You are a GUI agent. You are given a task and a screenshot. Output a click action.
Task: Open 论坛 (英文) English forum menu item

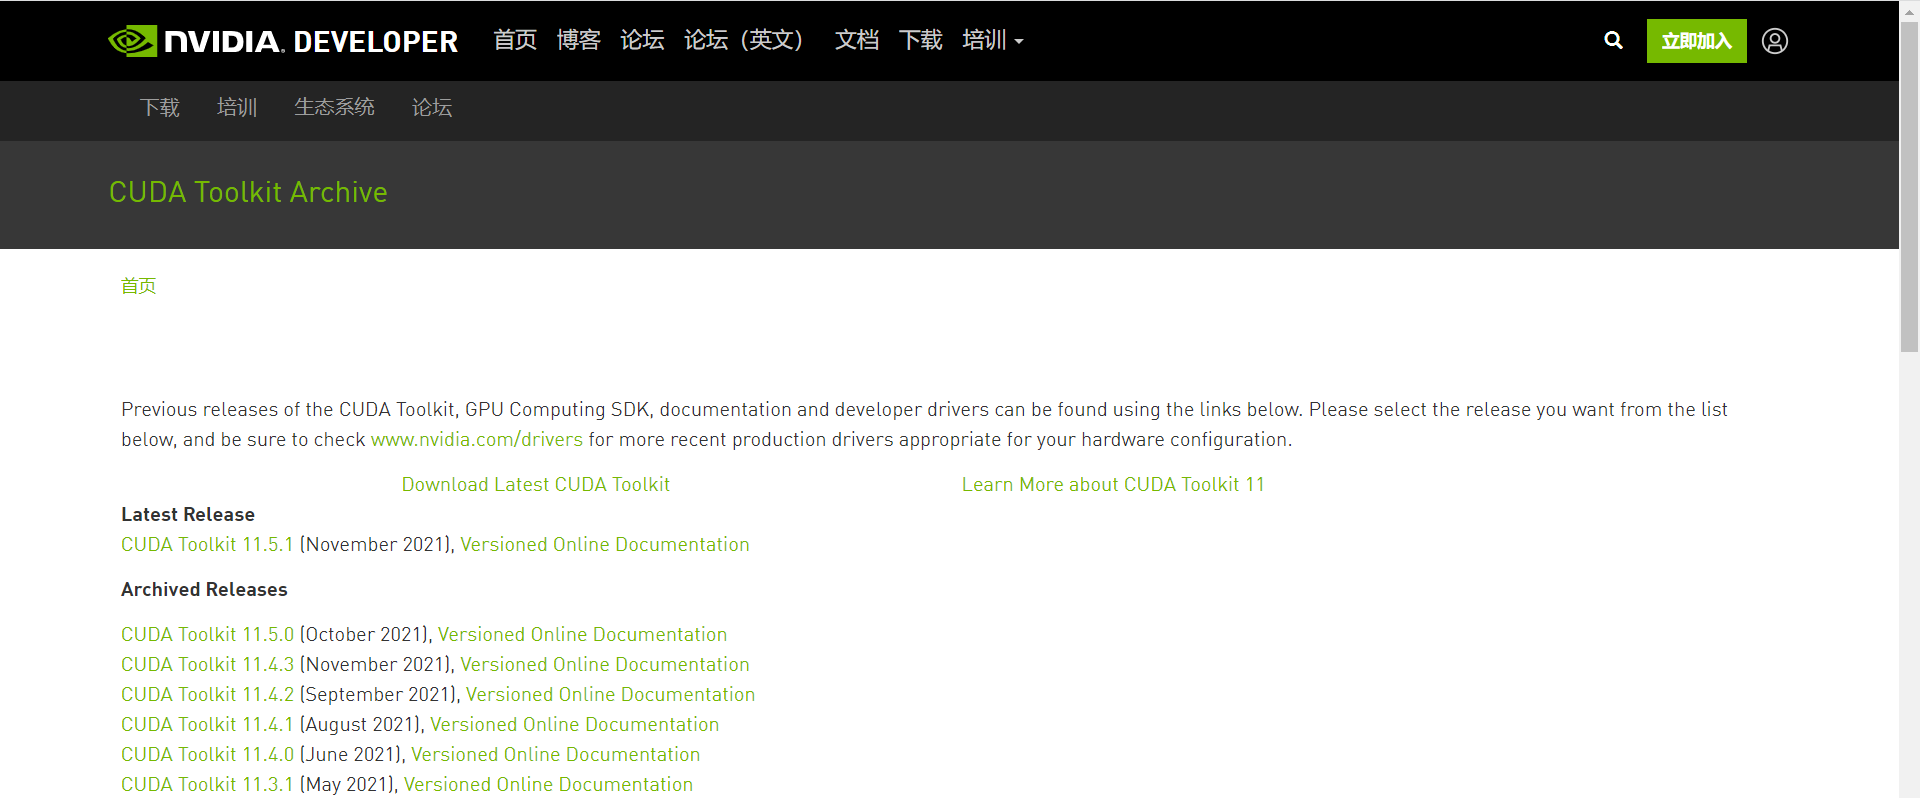click(744, 40)
